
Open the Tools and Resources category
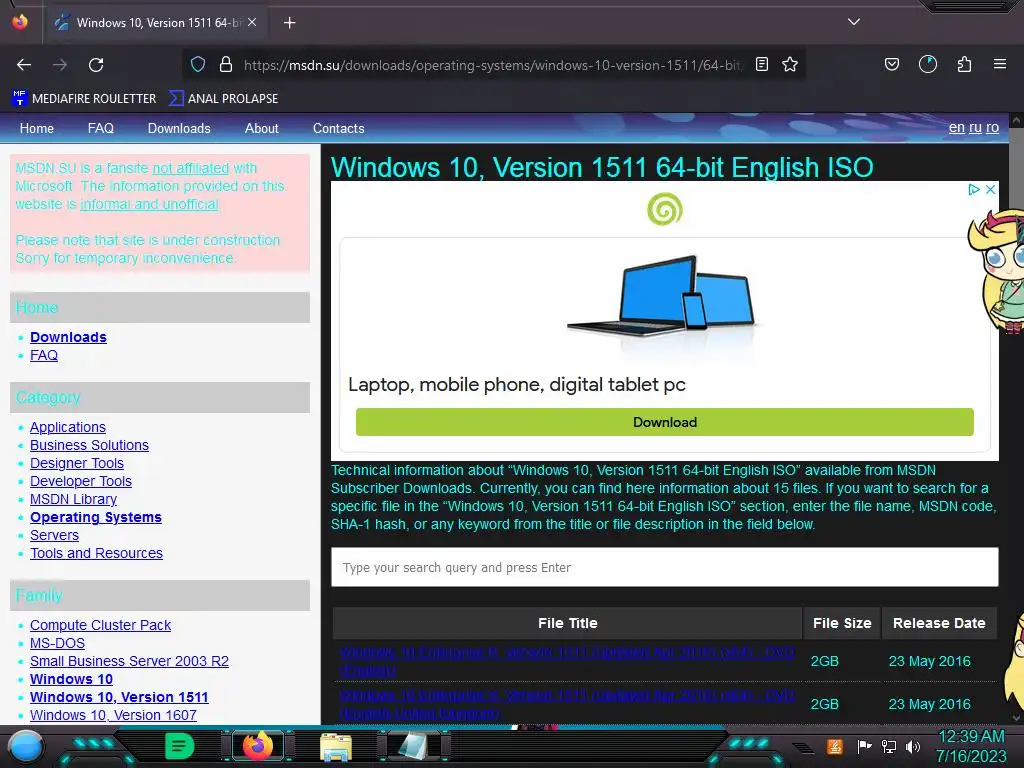click(96, 553)
